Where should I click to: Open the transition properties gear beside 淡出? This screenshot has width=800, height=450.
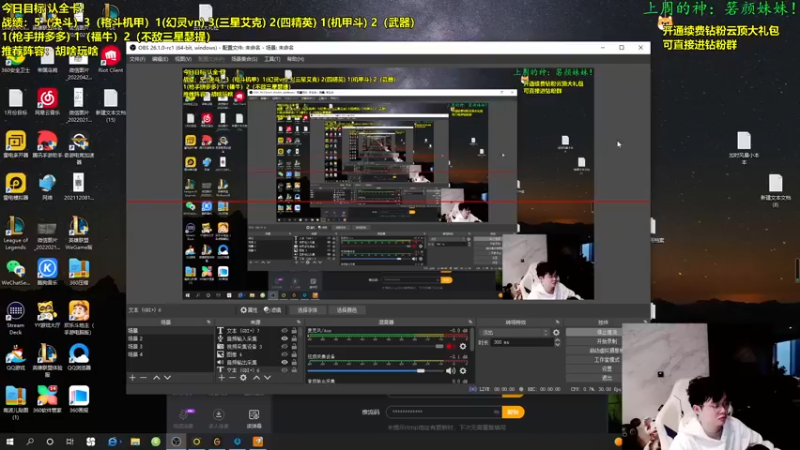pos(556,333)
